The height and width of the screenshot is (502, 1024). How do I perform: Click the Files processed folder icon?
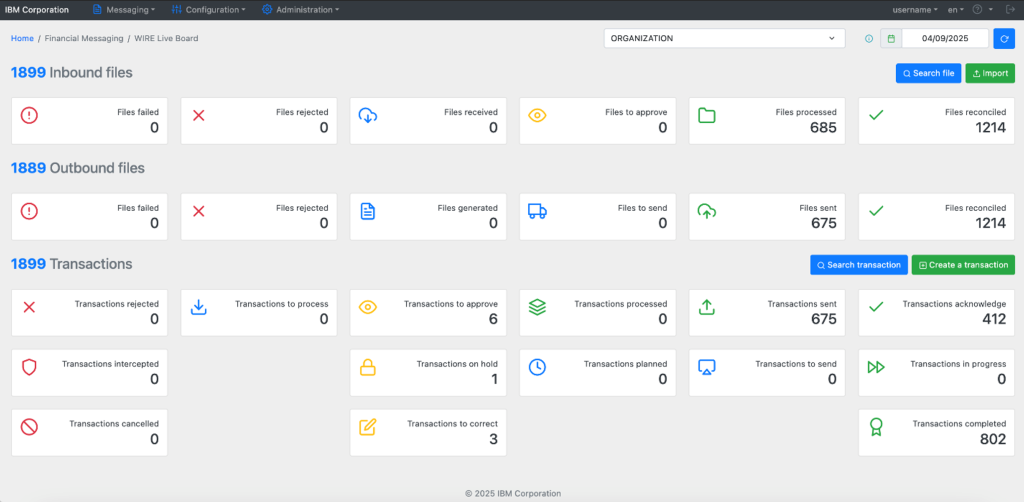pyautogui.click(x=707, y=116)
